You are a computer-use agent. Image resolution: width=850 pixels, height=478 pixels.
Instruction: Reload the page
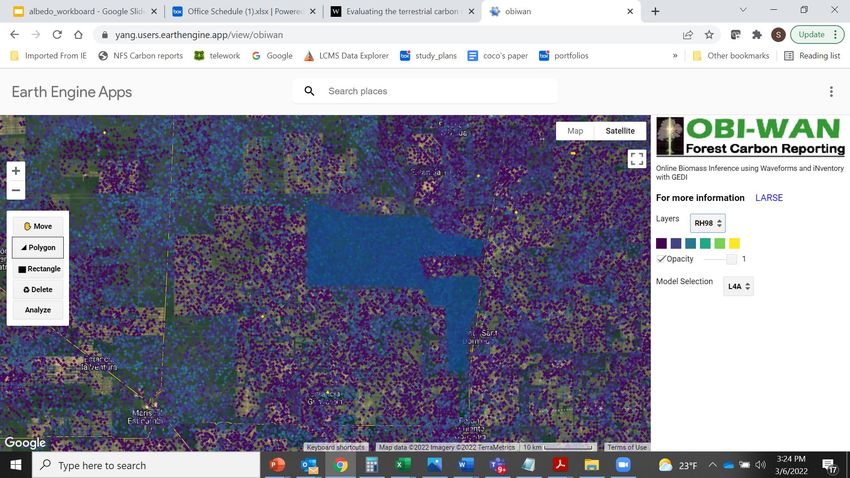click(57, 35)
